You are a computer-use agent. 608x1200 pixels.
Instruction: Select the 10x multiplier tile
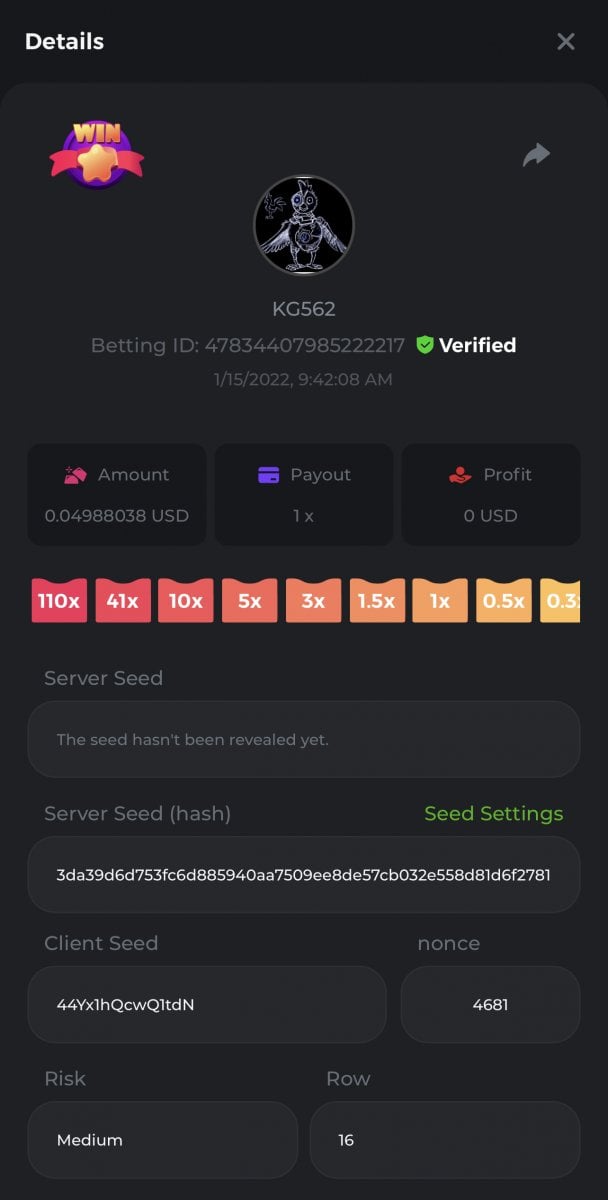[186, 600]
